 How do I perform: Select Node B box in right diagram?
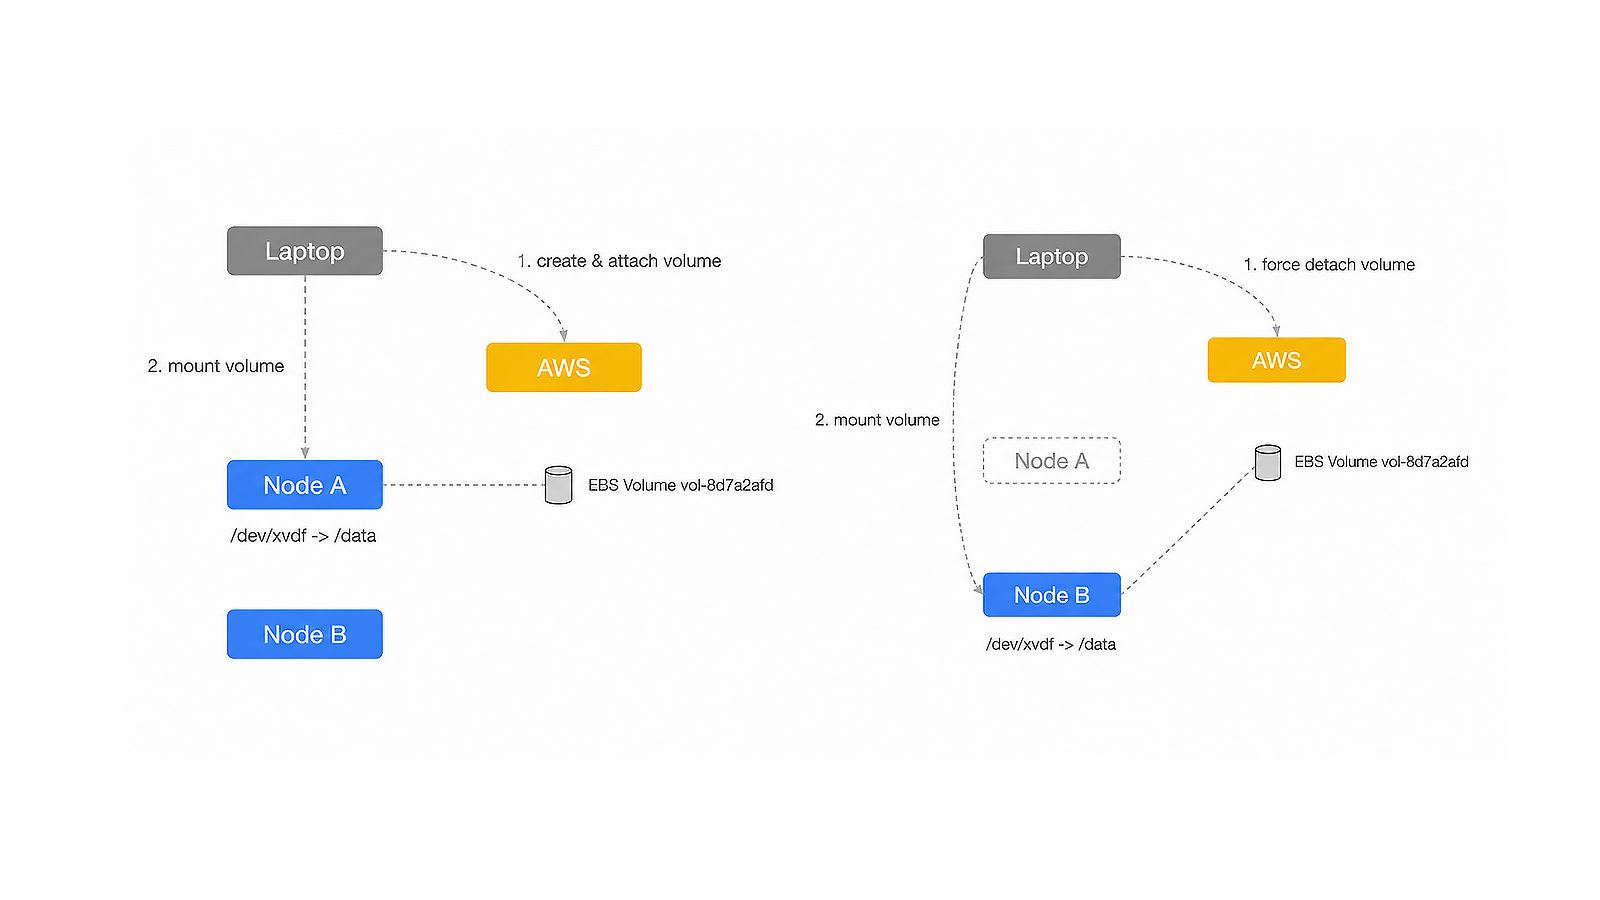(x=1052, y=595)
